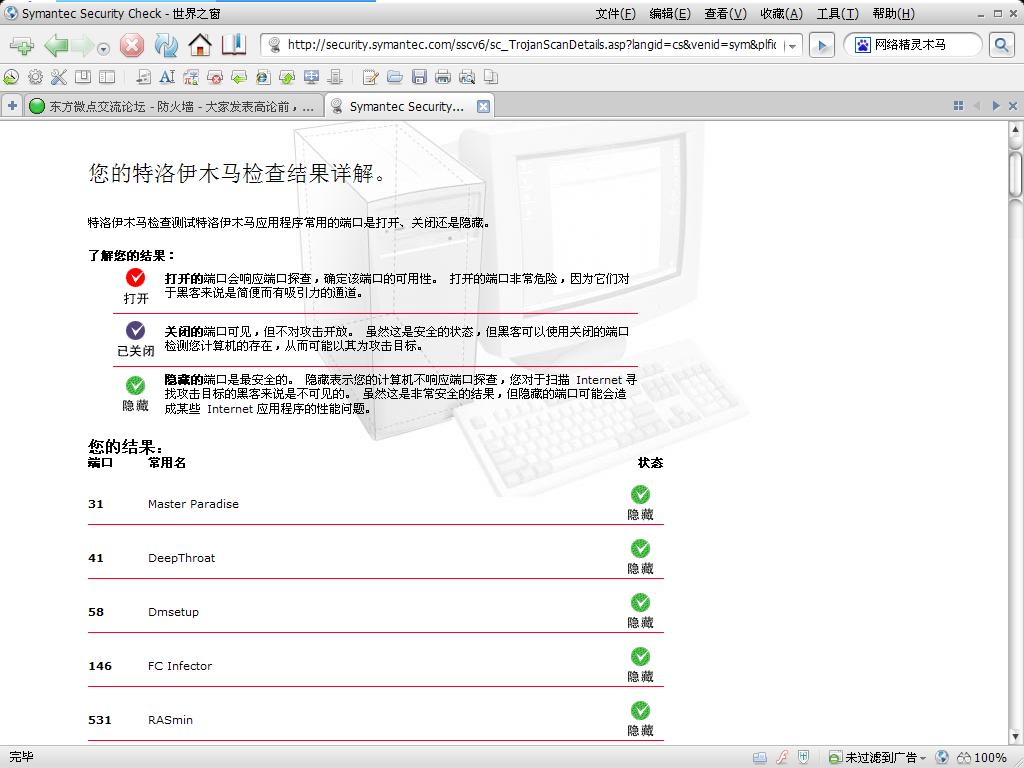
Task: Click the full screen monitor icon
Action: point(312,77)
